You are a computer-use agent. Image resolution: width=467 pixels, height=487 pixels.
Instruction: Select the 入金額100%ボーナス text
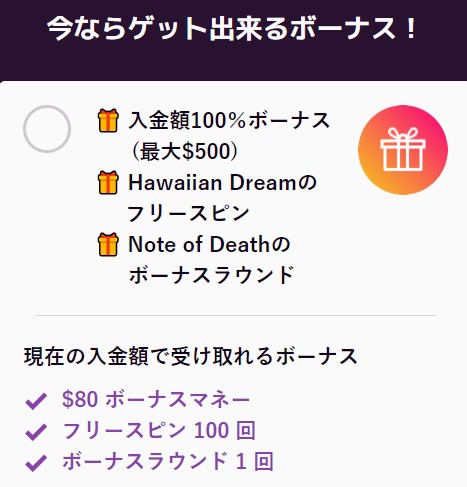point(229,120)
